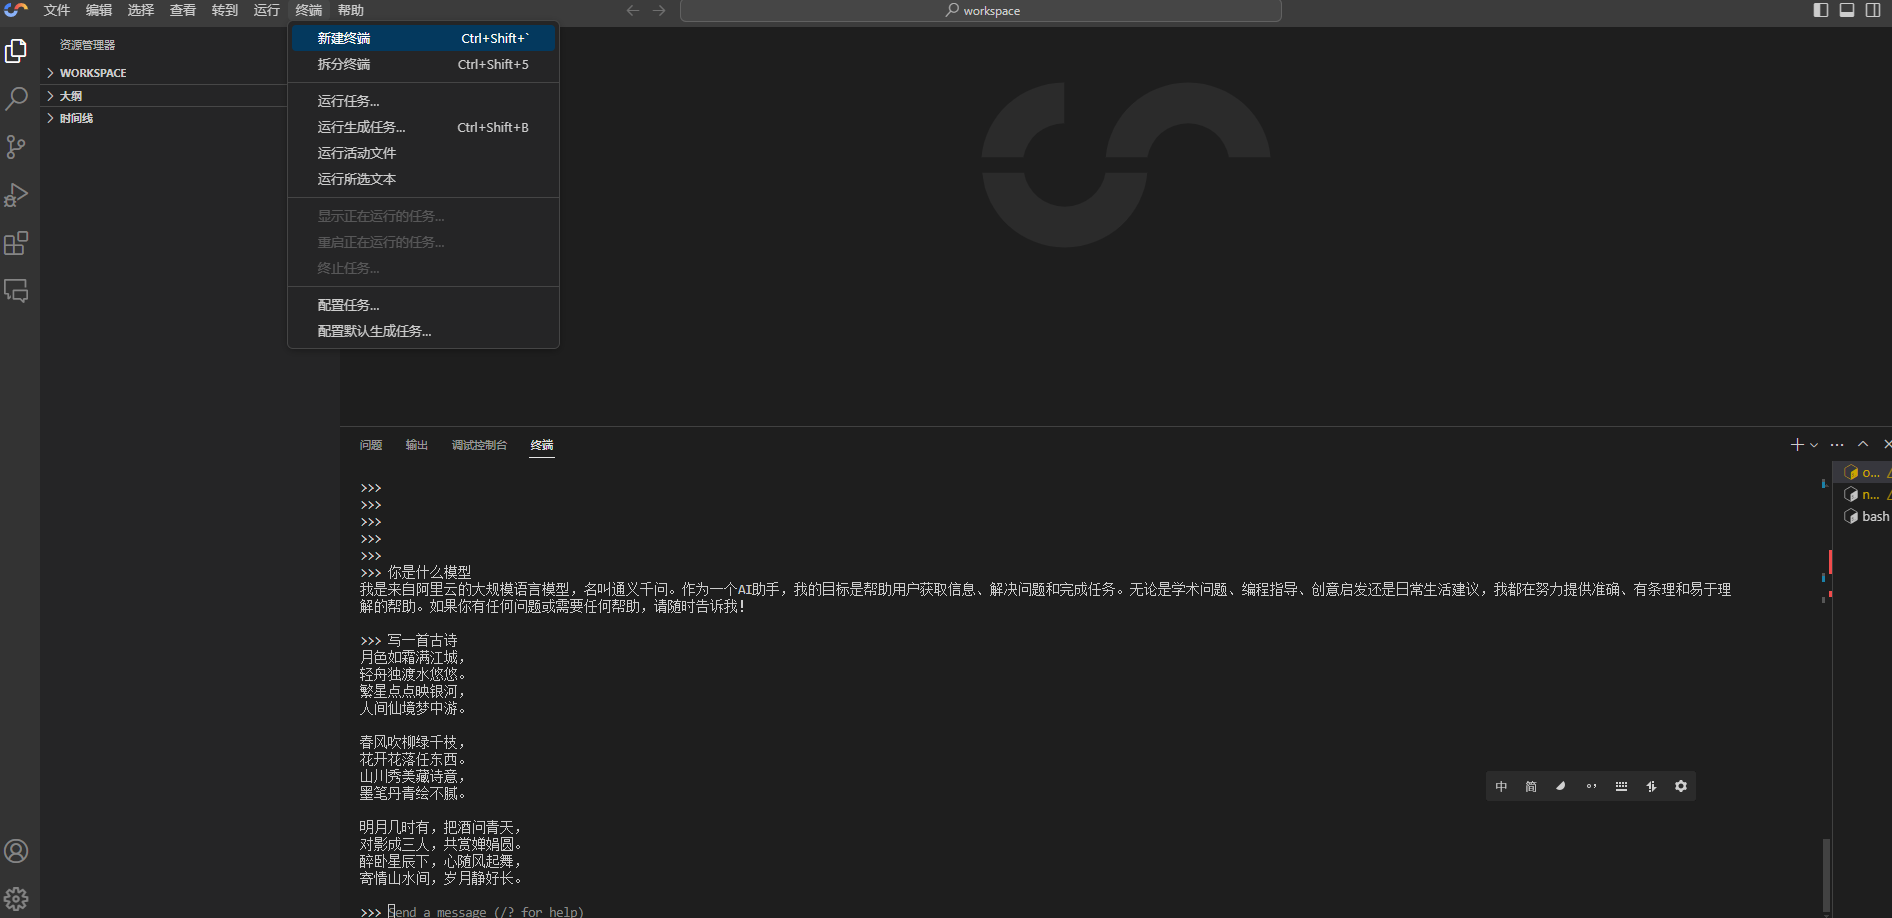Click the plus icon to add a terminal
Image resolution: width=1892 pixels, height=918 pixels.
1797,444
